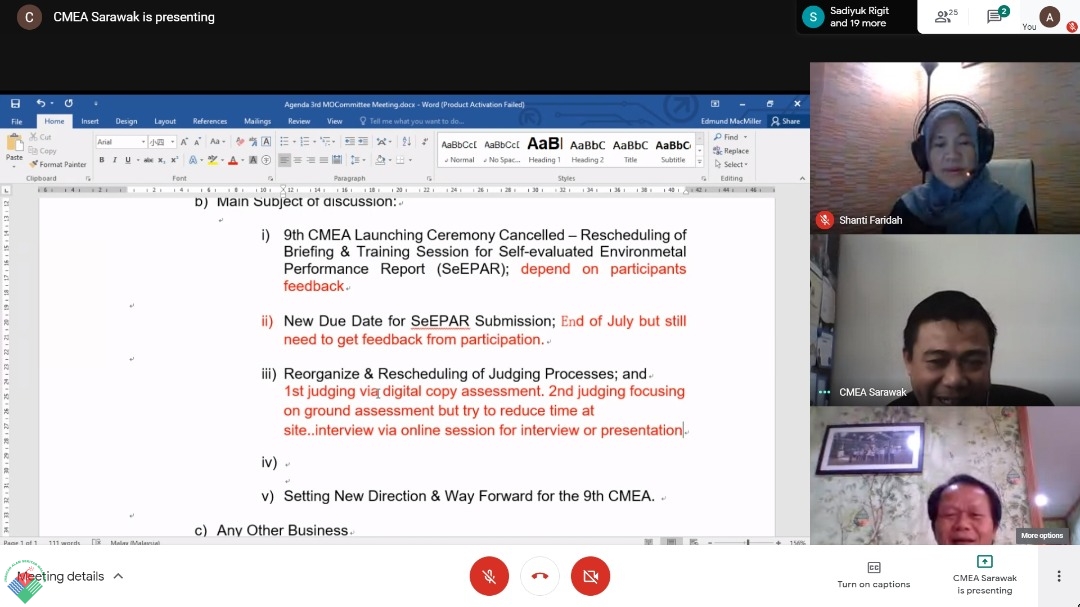Viewport: 1080px width, 607px height.
Task: Decrease paragraph indent
Action: point(350,141)
